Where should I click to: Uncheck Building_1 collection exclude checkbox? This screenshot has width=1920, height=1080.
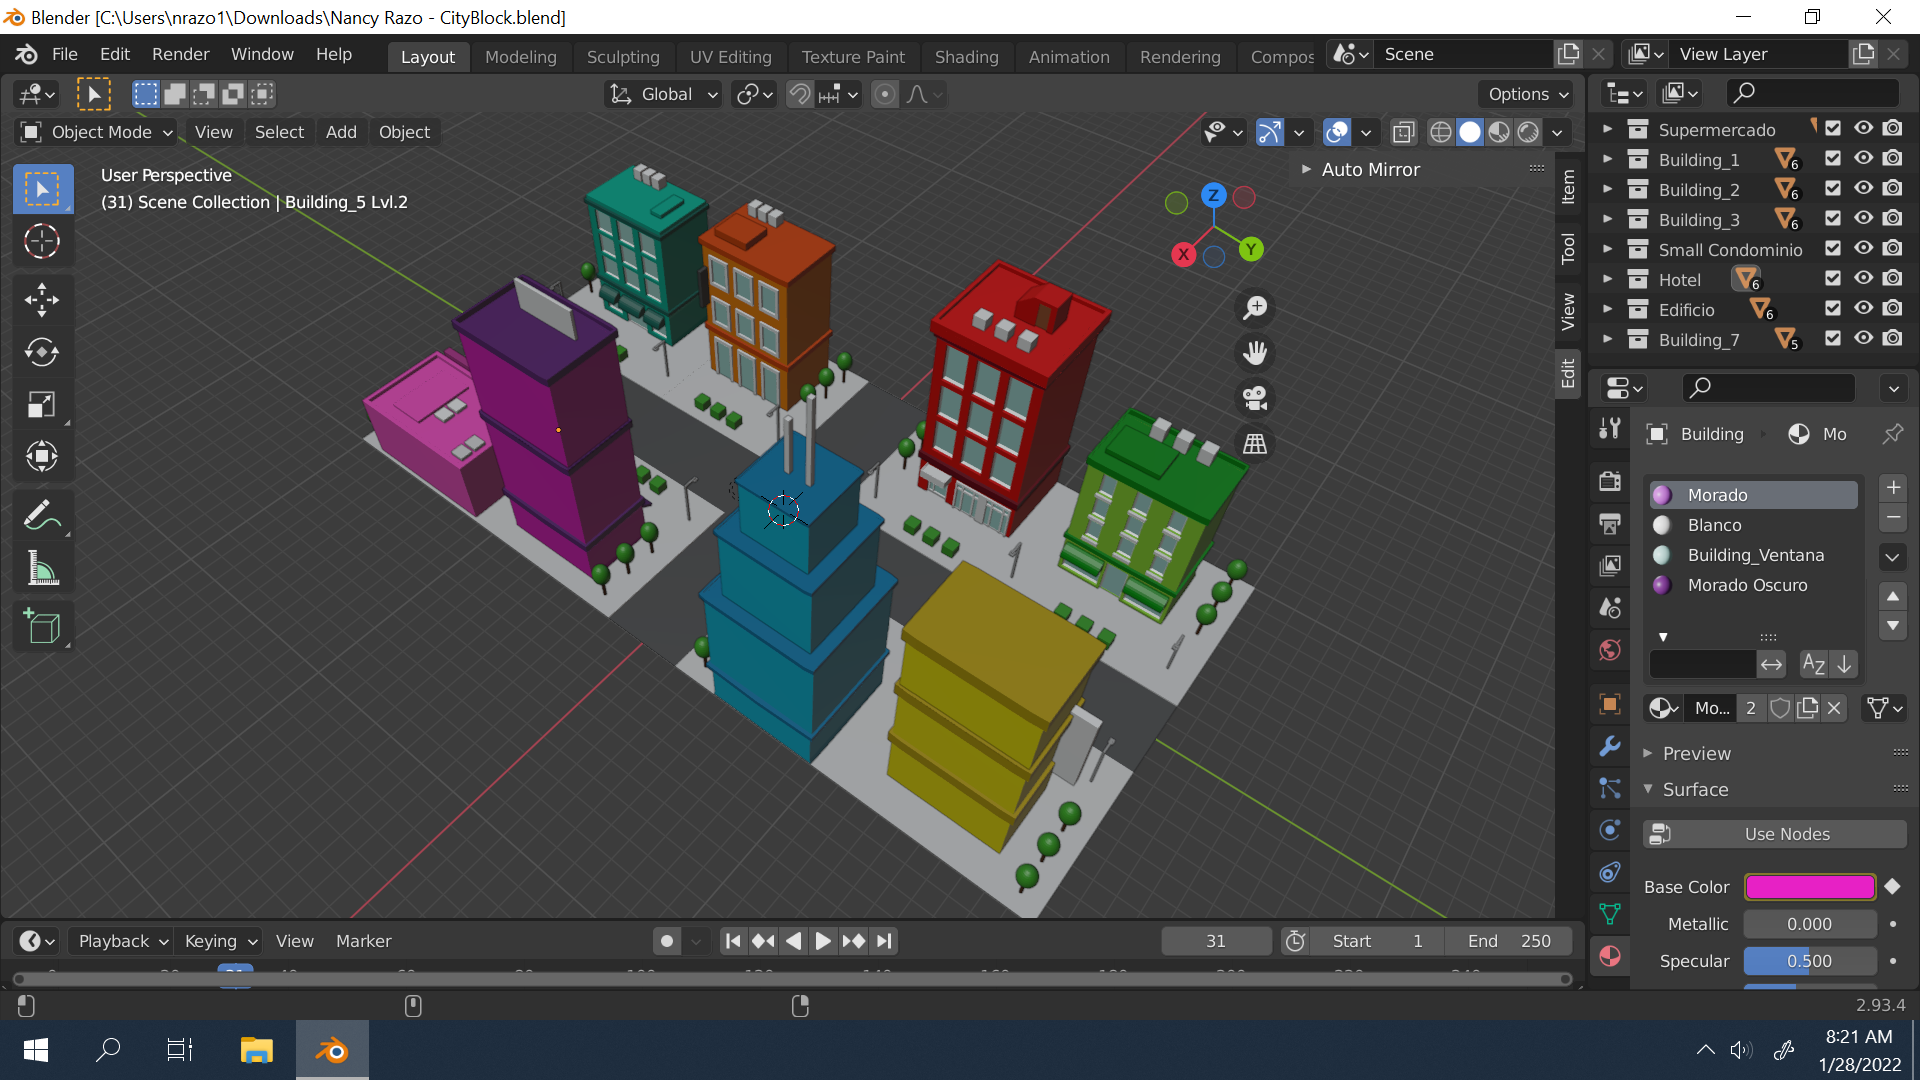click(1833, 159)
